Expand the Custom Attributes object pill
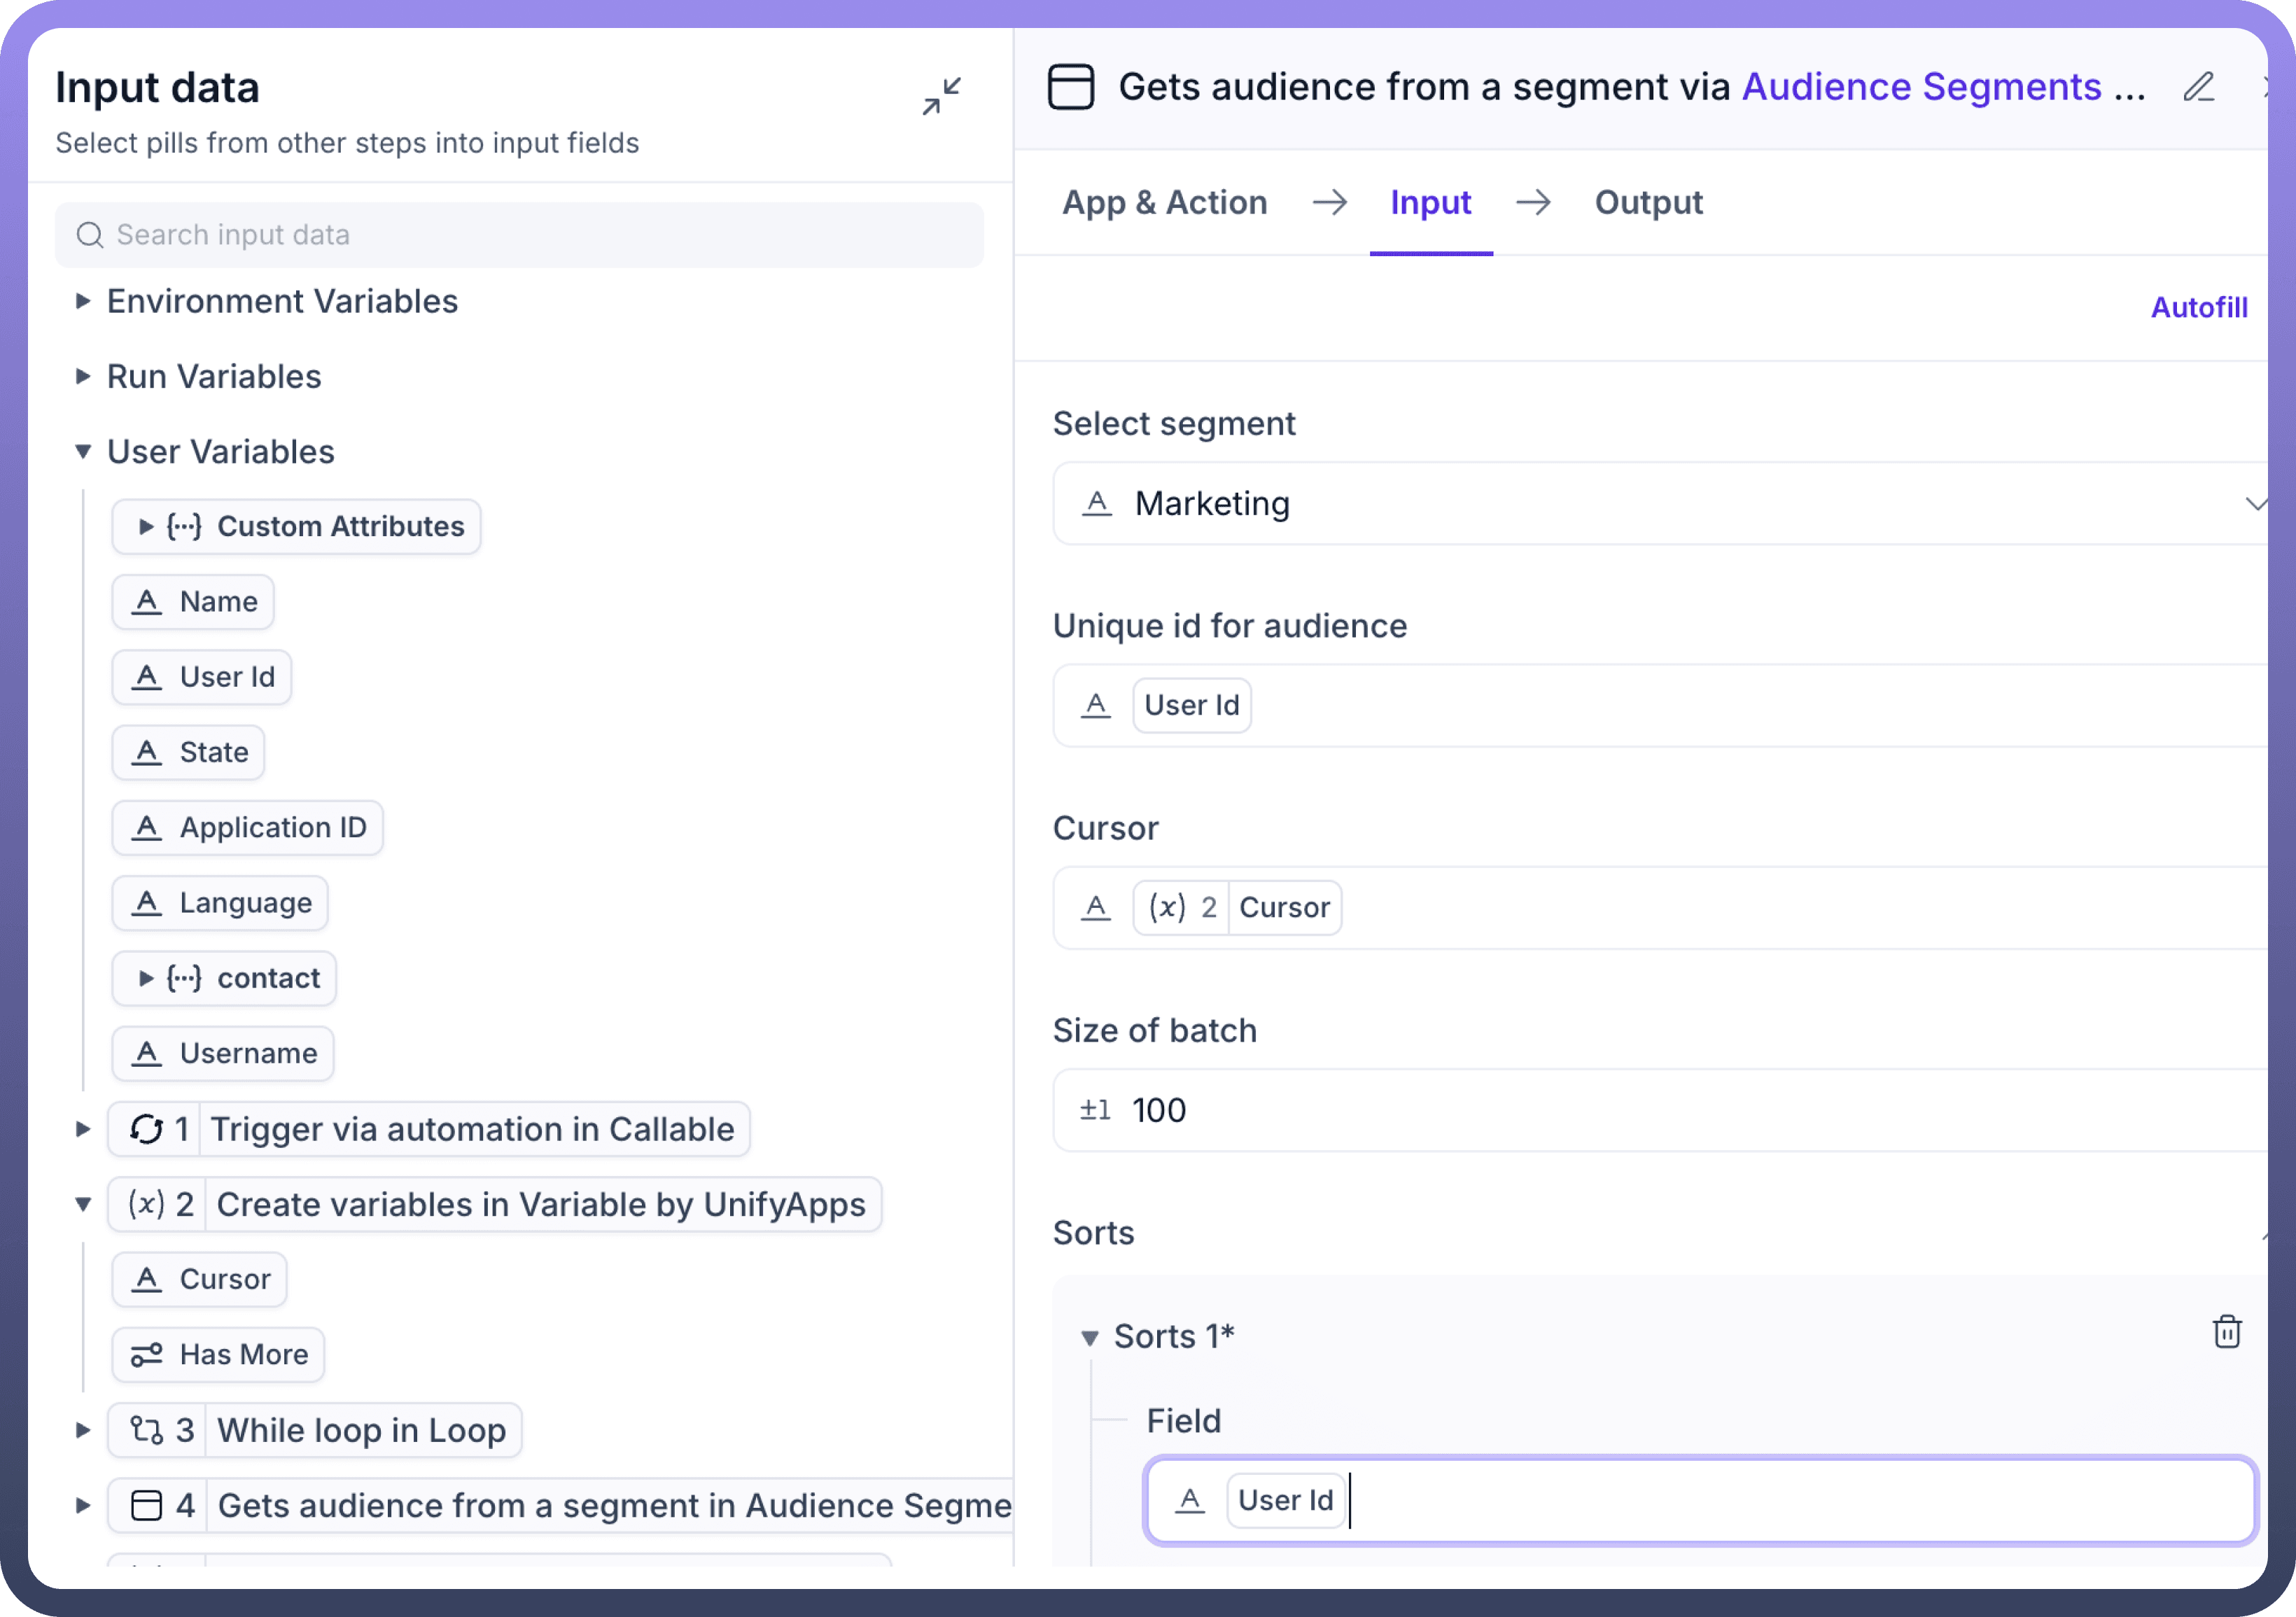The image size is (2296, 1617). [146, 527]
